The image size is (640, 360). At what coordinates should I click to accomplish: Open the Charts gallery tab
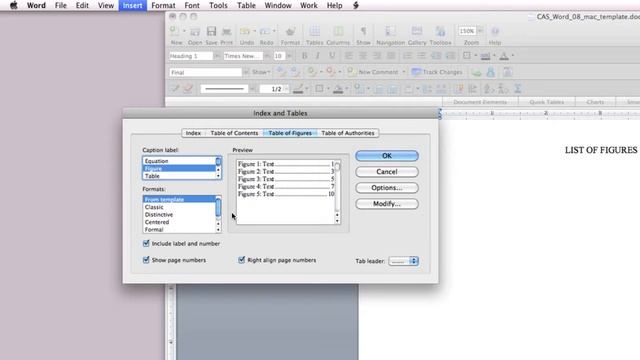(x=595, y=102)
